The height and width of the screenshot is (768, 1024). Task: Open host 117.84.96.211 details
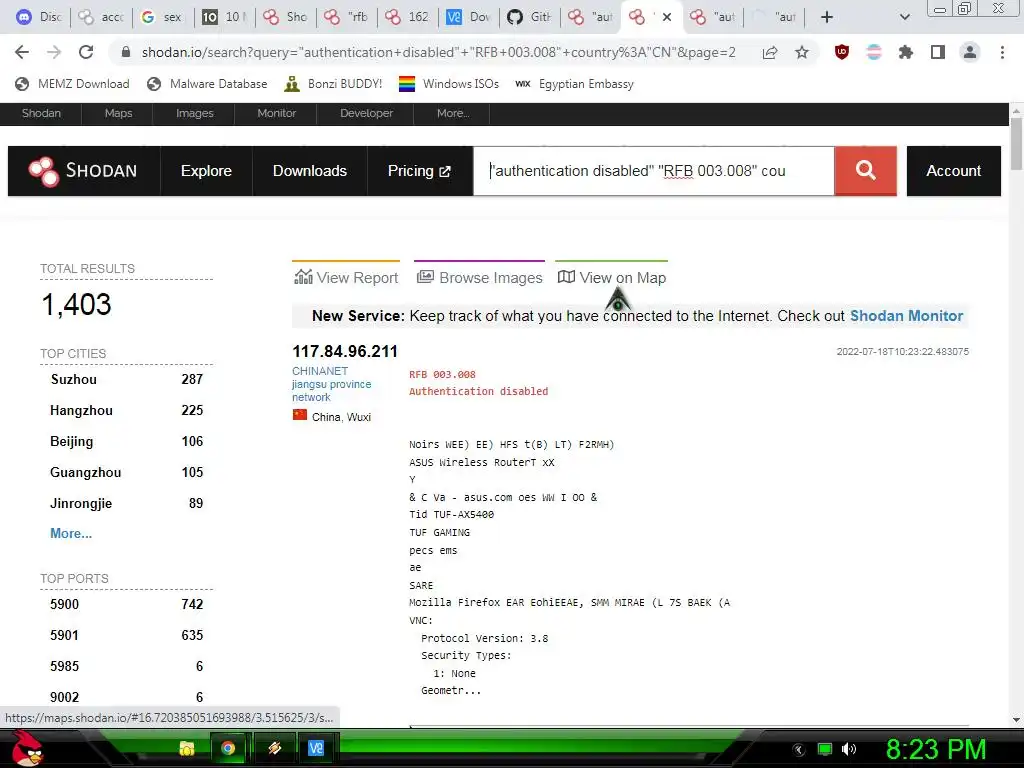pyautogui.click(x=345, y=351)
